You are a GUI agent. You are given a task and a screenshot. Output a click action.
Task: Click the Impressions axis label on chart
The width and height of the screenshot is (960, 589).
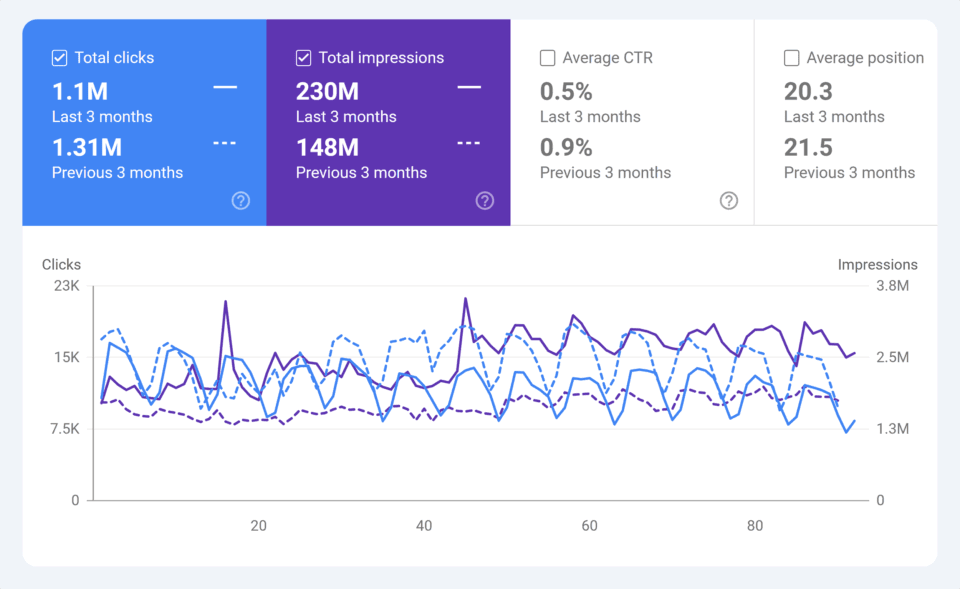click(x=877, y=265)
